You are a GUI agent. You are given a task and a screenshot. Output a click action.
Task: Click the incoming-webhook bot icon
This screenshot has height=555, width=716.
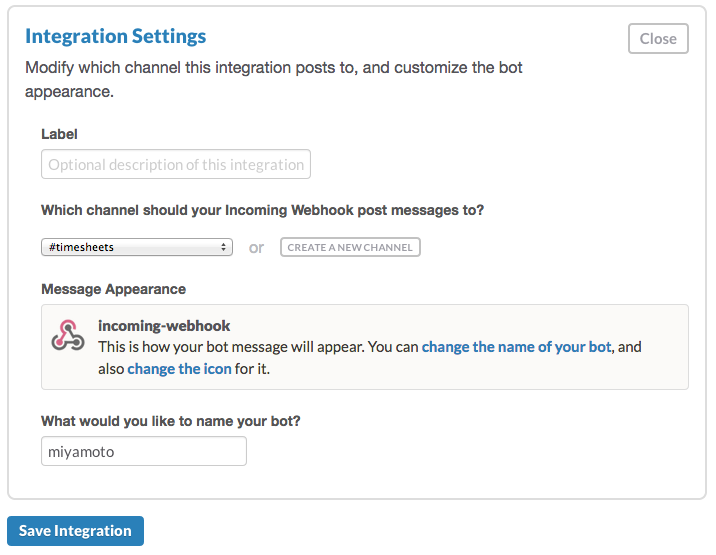[x=67, y=337]
